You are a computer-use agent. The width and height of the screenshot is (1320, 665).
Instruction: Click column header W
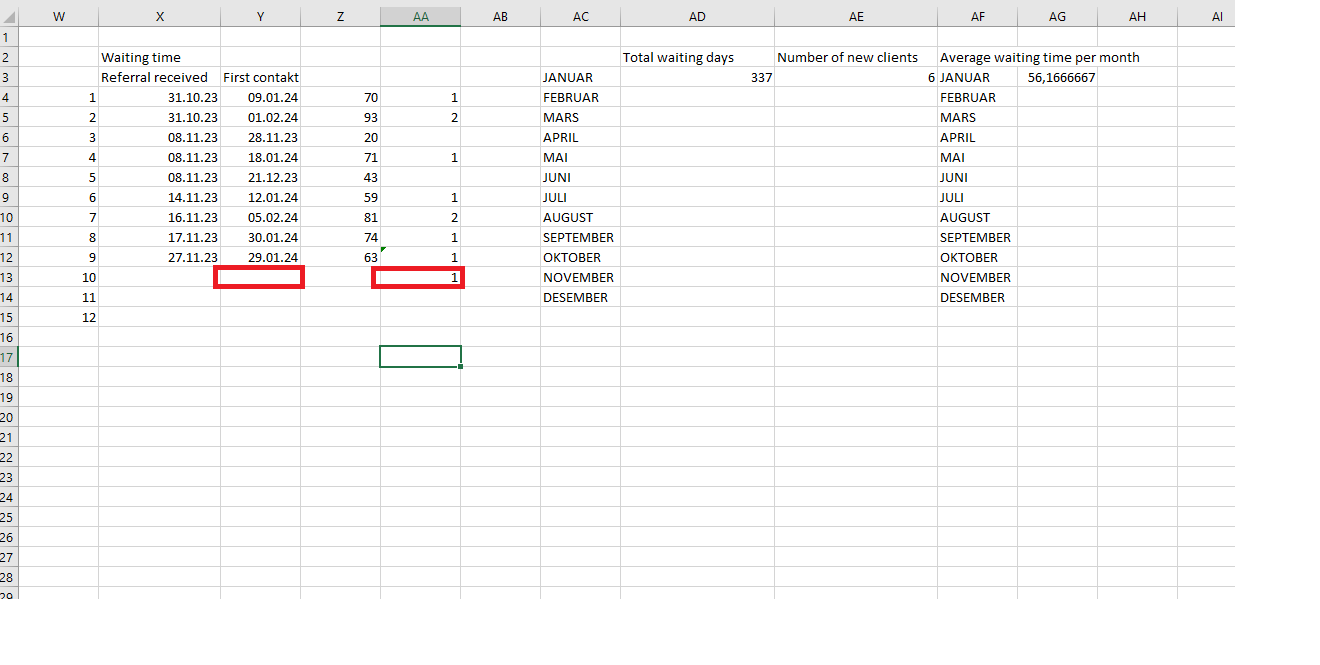click(x=59, y=16)
